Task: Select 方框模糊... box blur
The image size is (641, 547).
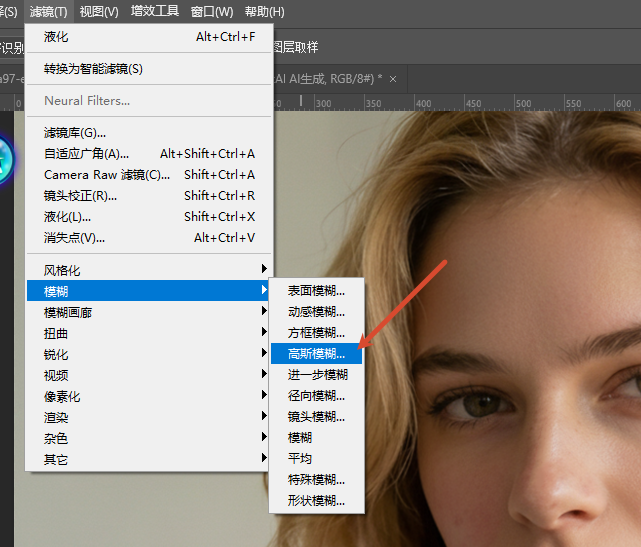Action: coord(316,333)
